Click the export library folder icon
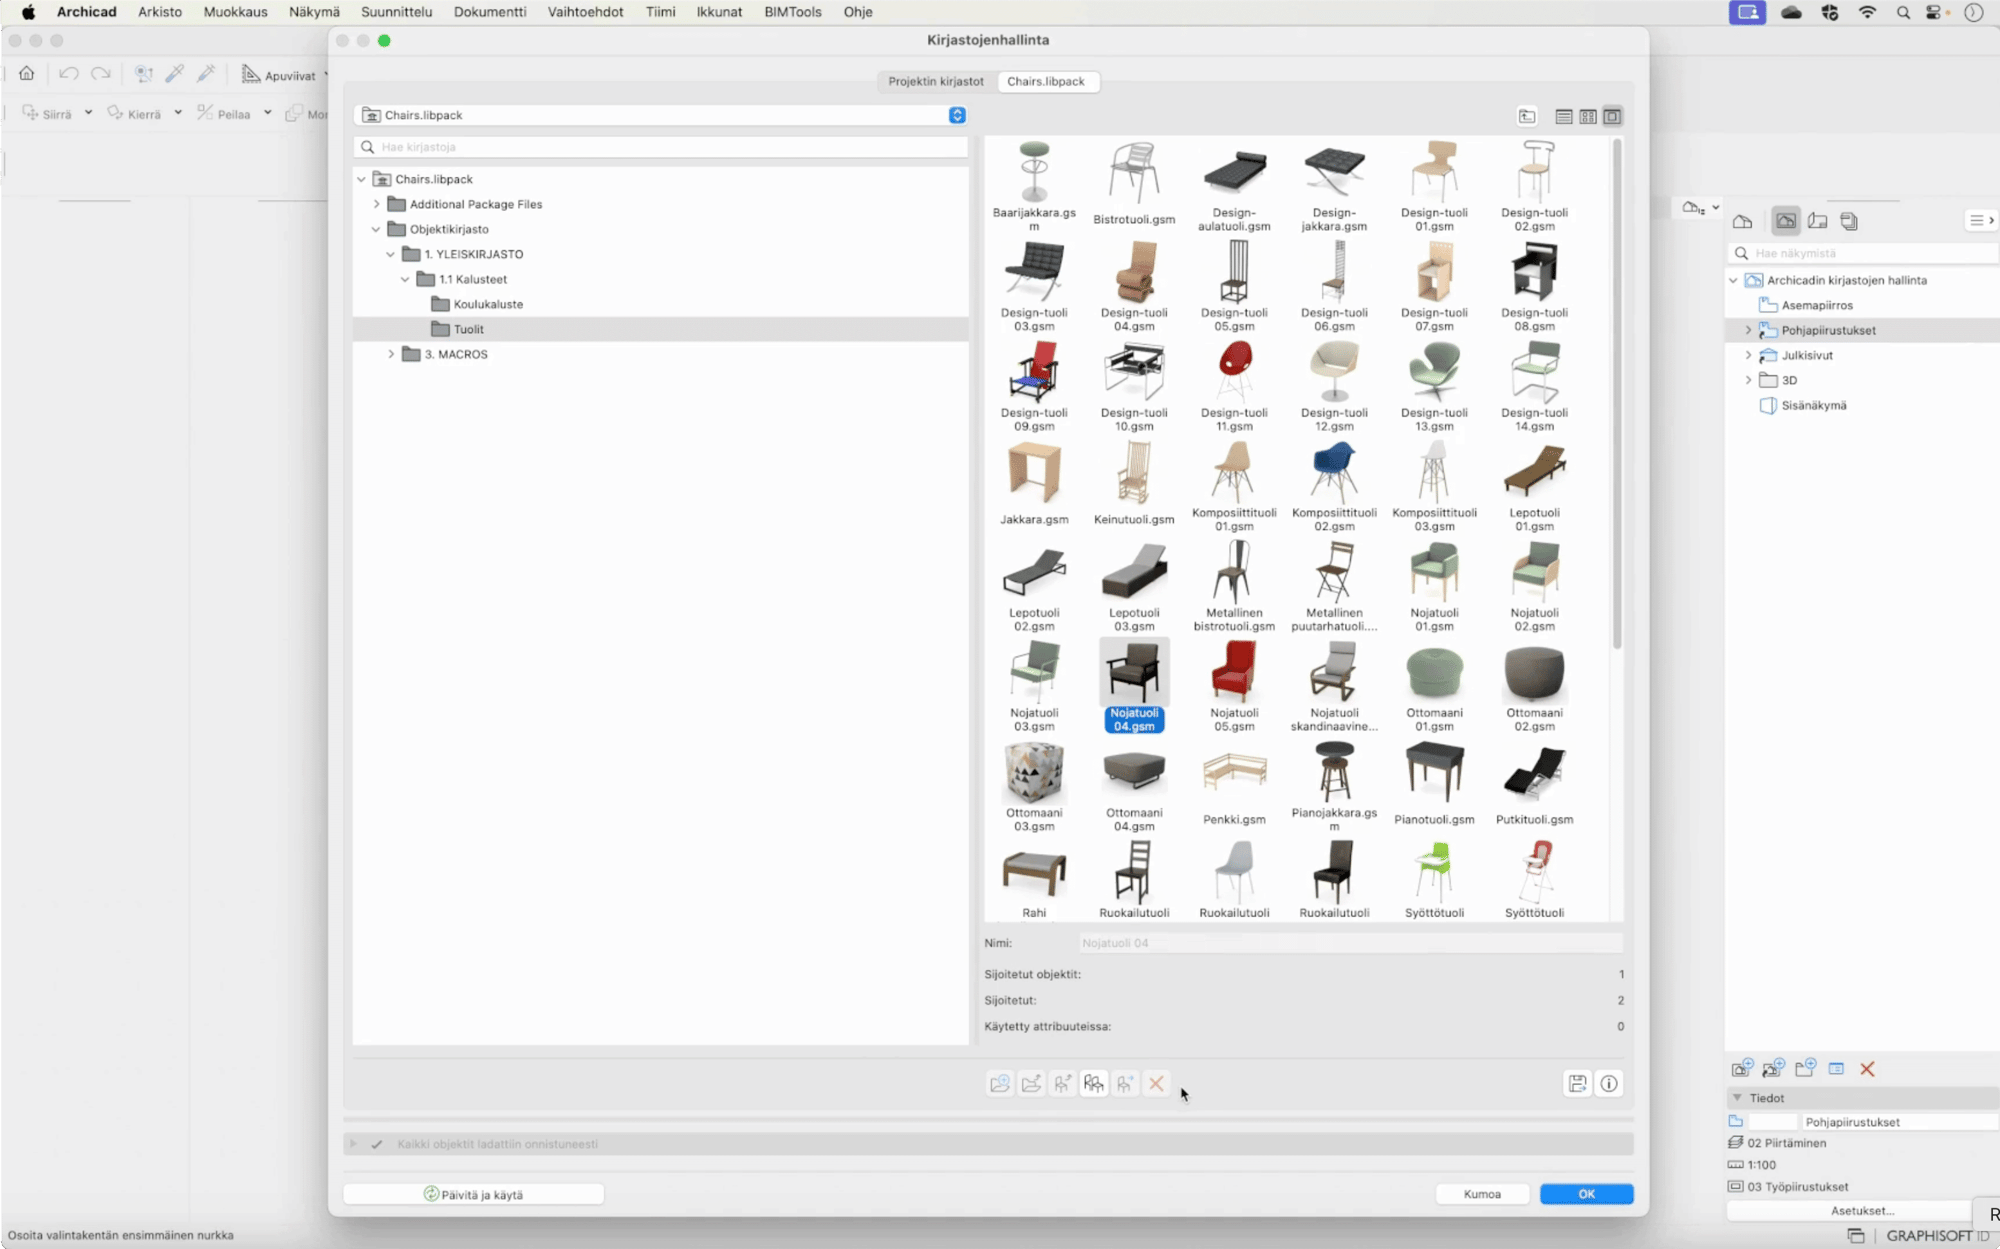Screen dimensions: 2000x1249 click(1031, 1084)
